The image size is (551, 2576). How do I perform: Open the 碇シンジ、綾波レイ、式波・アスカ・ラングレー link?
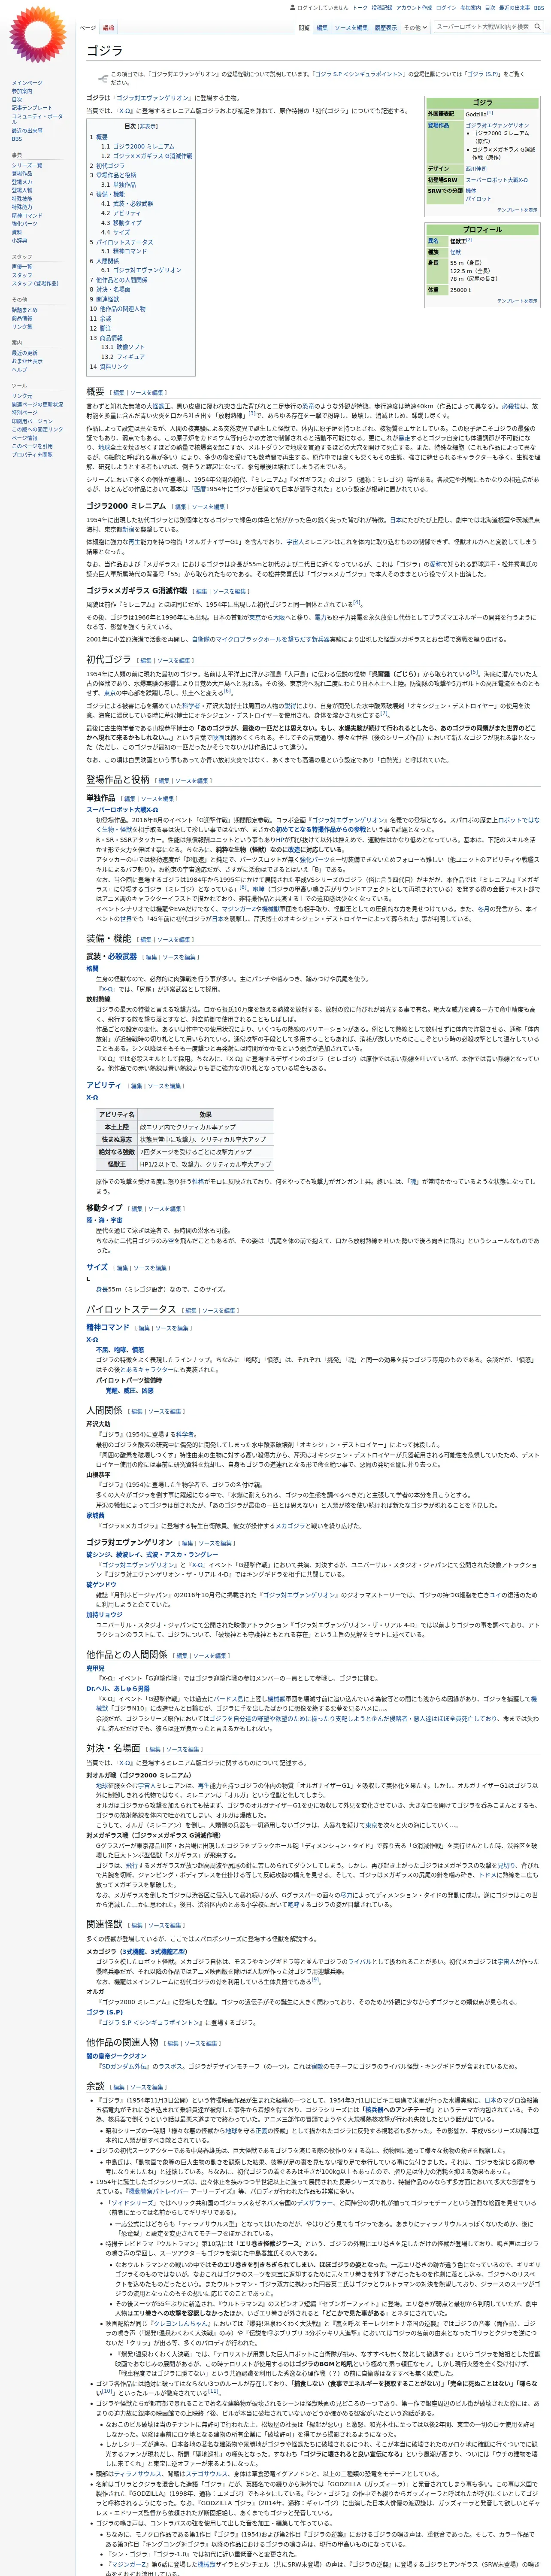click(x=152, y=1555)
